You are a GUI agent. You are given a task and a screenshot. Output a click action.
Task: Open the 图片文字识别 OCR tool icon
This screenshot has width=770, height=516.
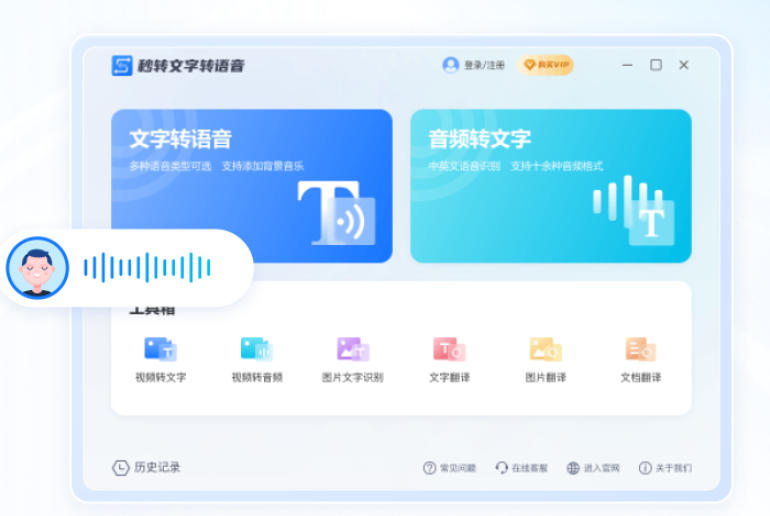(x=353, y=349)
